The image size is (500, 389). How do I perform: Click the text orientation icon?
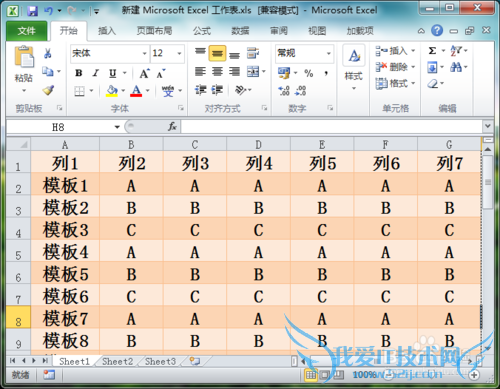click(x=240, y=90)
